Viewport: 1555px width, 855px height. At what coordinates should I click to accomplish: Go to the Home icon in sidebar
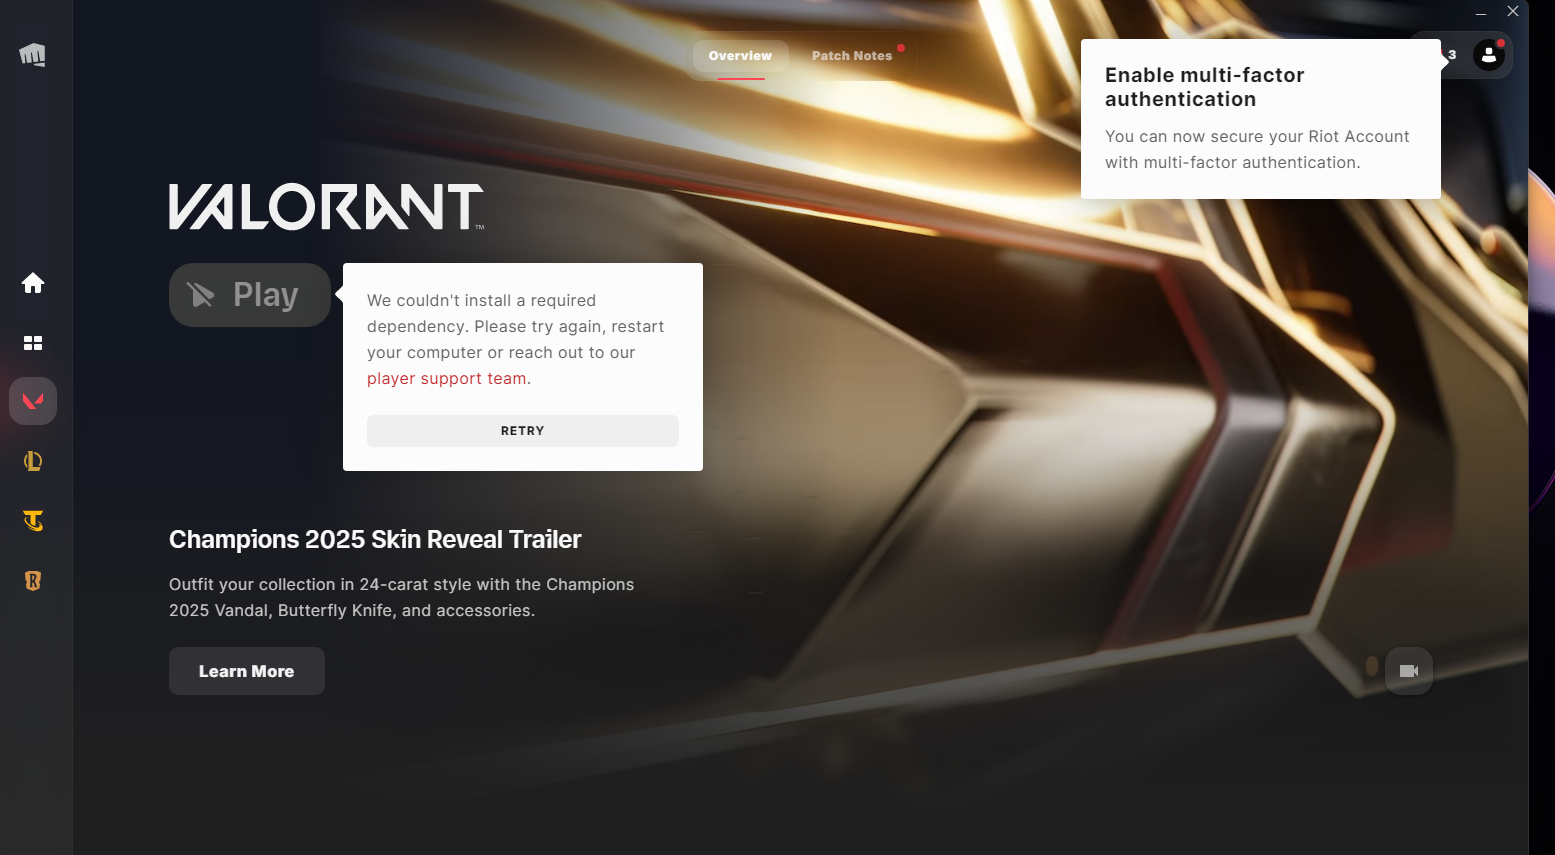point(33,283)
